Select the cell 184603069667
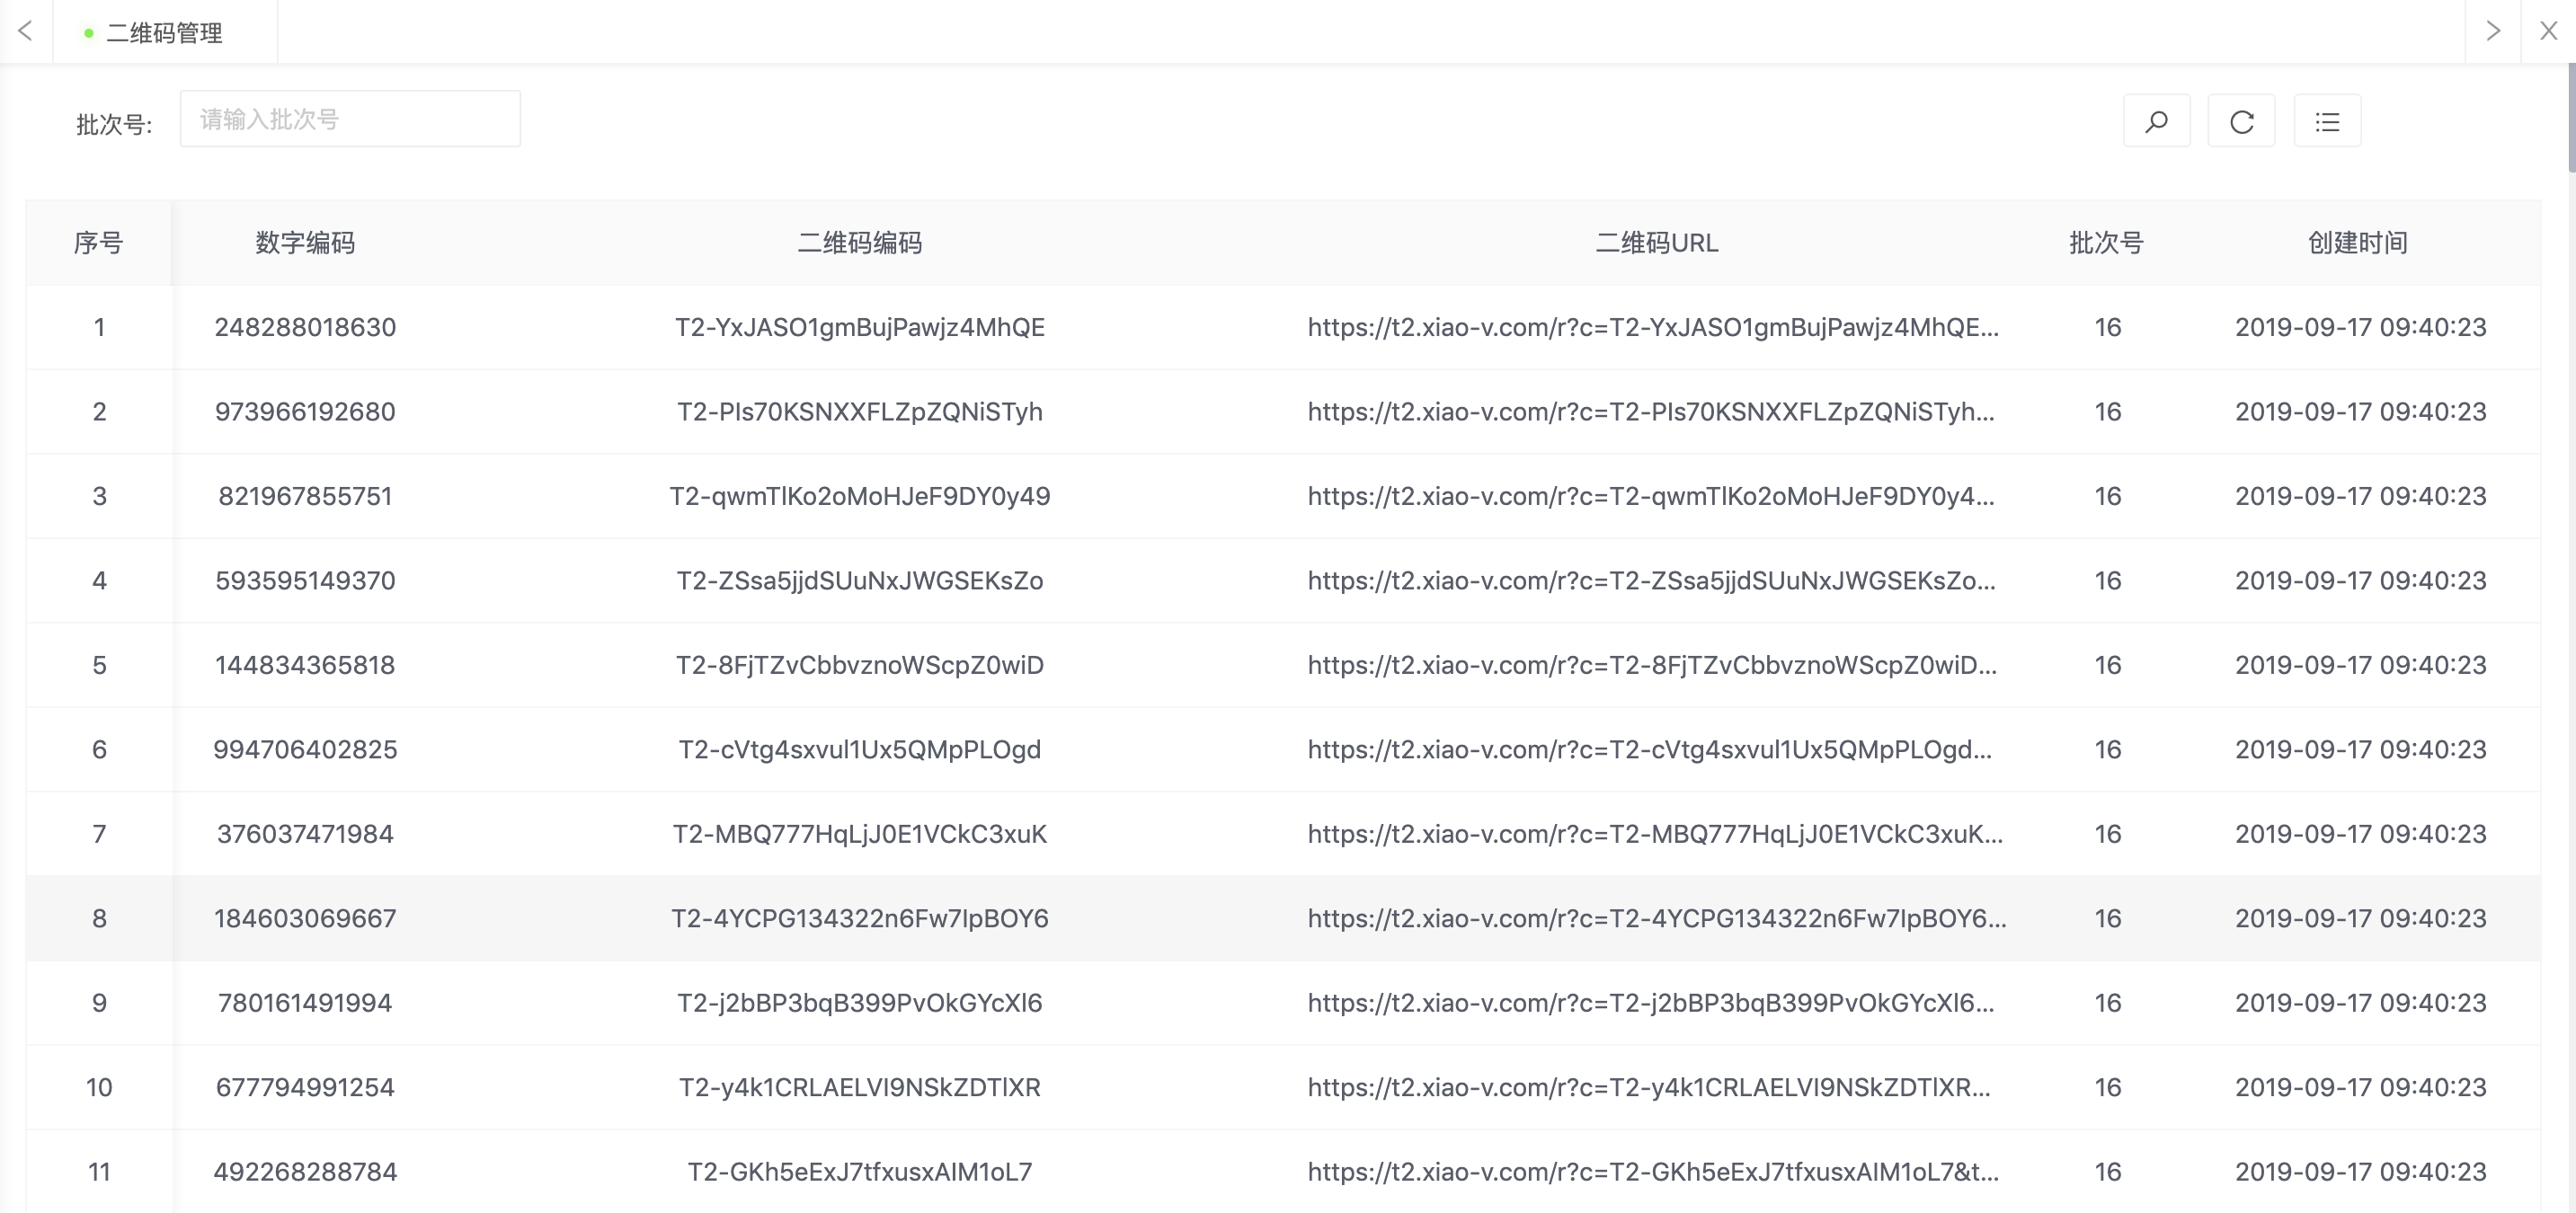Screen dimensions: 2576x1213 pos(305,919)
